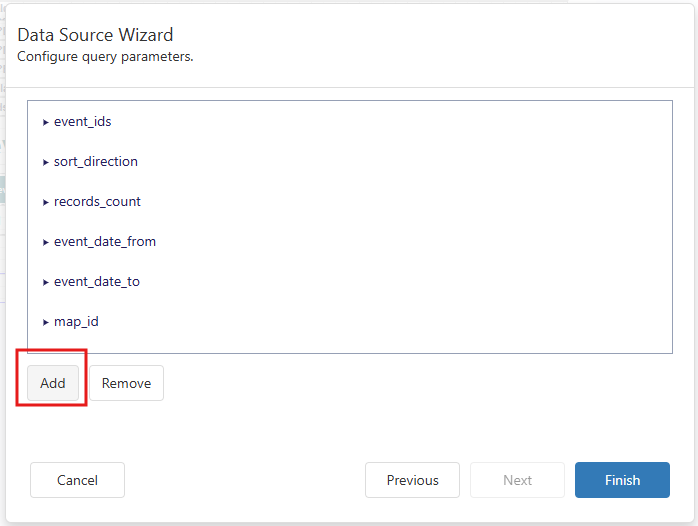Expand the map_id parameter arrow
Screen dimensions: 698x526
[x=46, y=322]
